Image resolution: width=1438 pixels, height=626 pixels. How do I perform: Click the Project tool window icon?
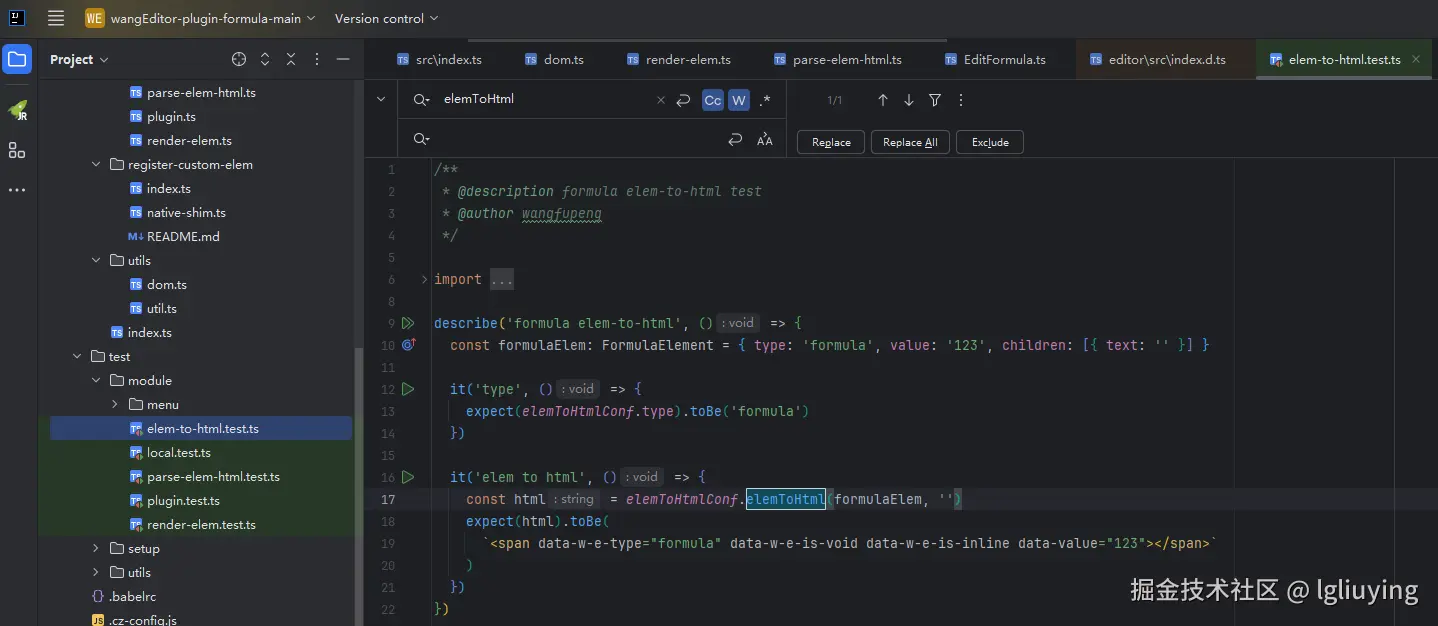pos(17,60)
